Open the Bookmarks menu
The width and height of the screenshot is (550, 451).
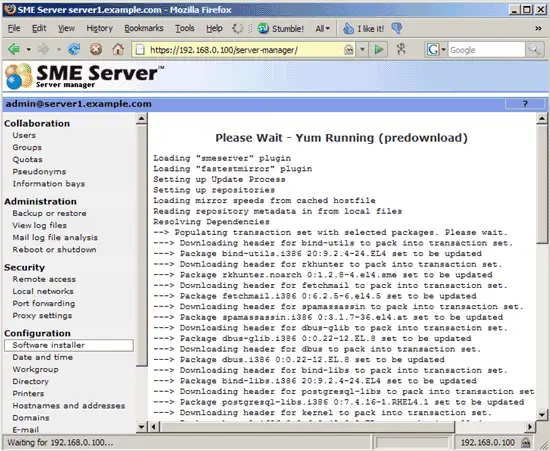144,28
